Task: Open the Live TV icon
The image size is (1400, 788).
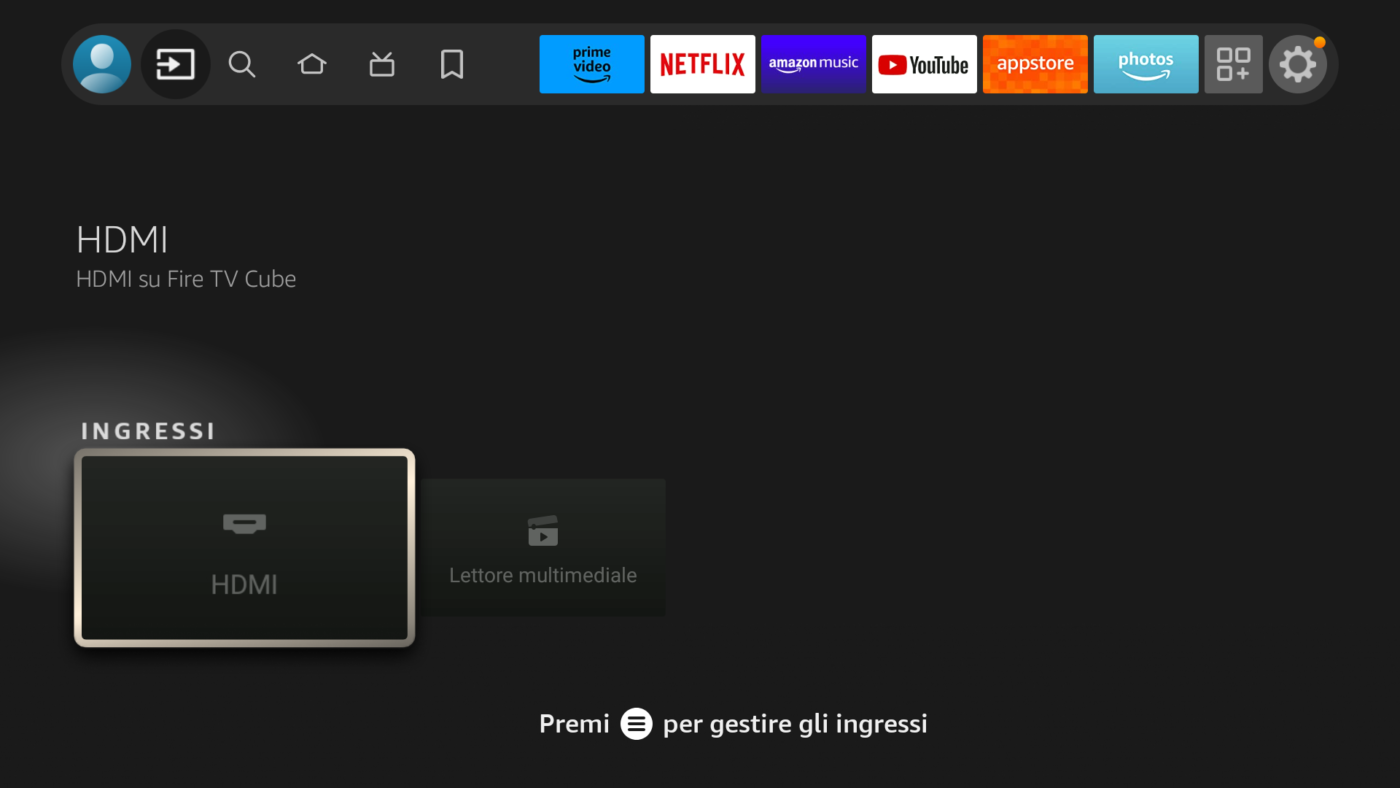Action: 381,64
